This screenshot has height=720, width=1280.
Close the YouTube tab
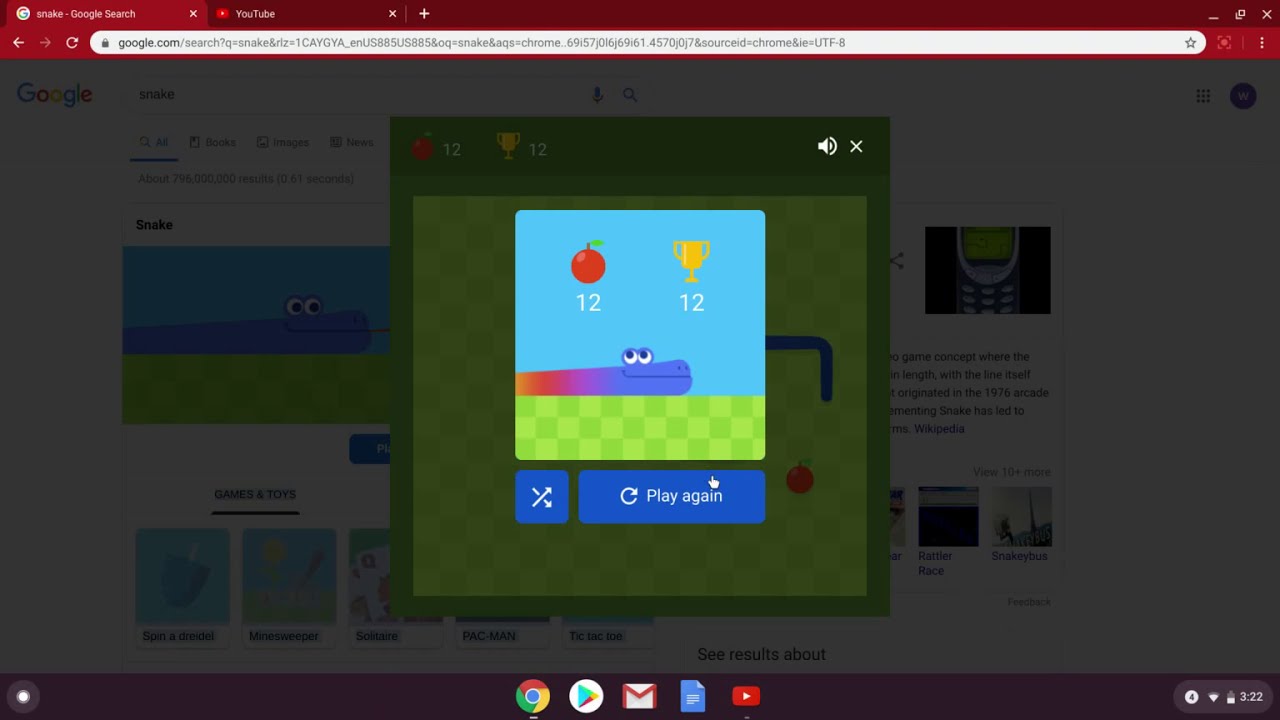[x=392, y=14]
